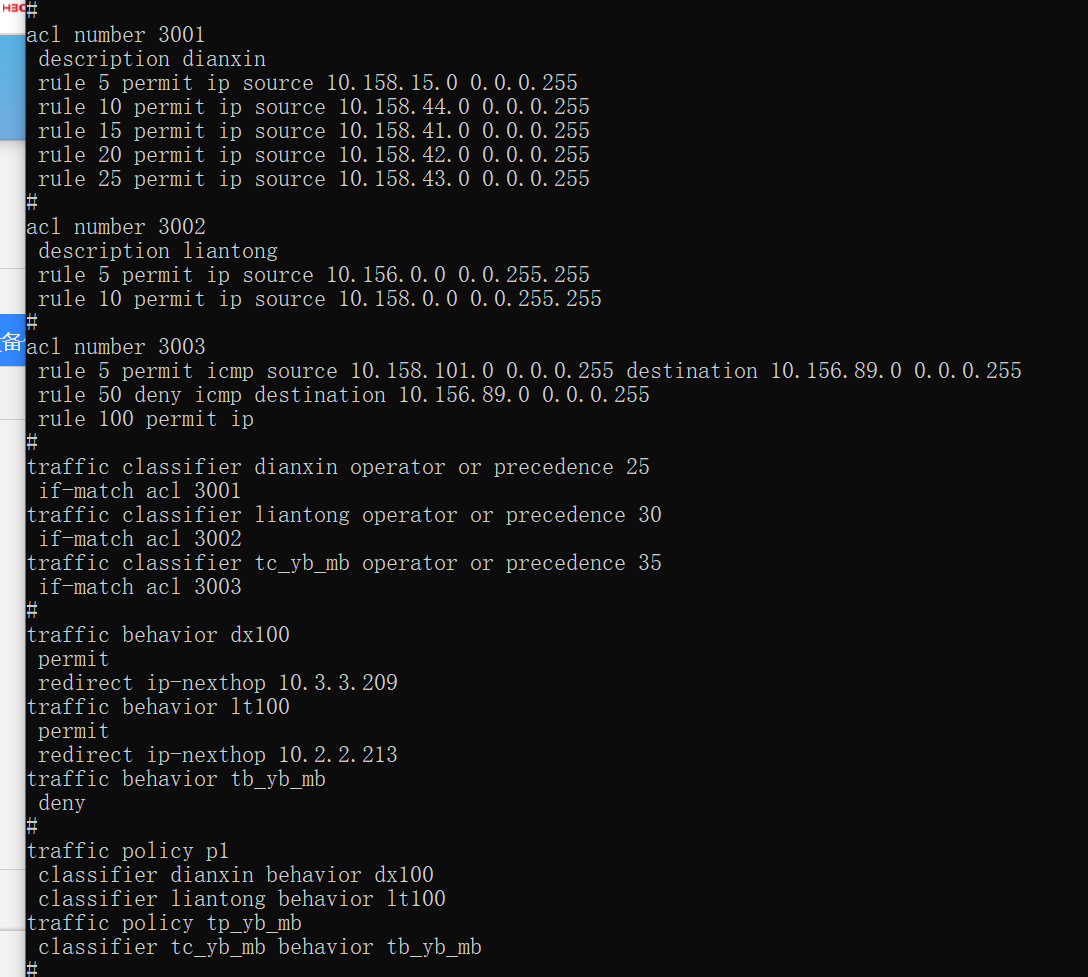The width and height of the screenshot is (1088, 977).
Task: Click the 'description dianxin' text
Action: coord(152,59)
